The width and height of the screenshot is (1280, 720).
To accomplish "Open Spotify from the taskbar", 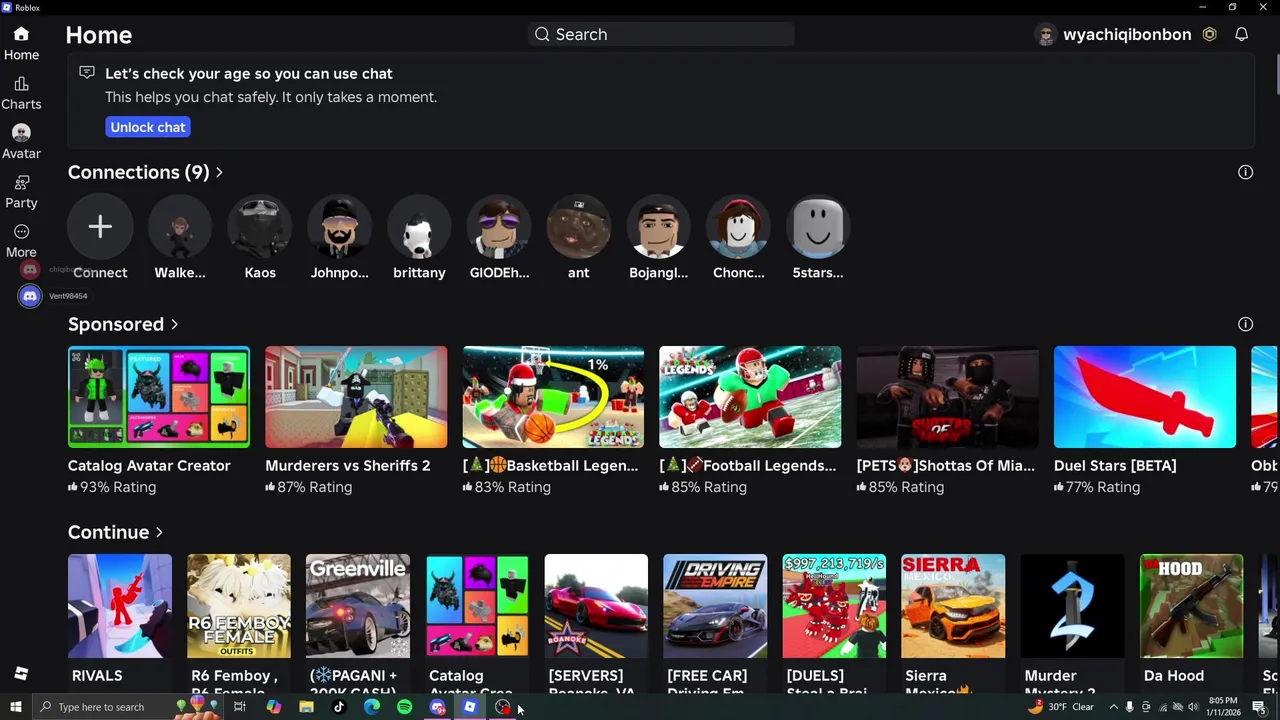I will click(404, 707).
